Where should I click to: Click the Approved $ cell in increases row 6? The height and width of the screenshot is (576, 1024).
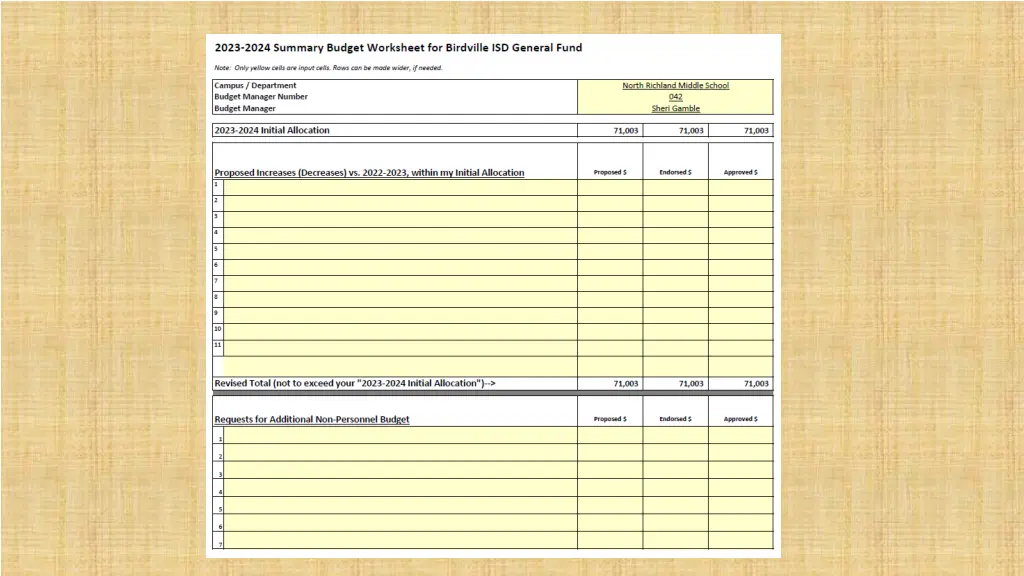[740, 267]
